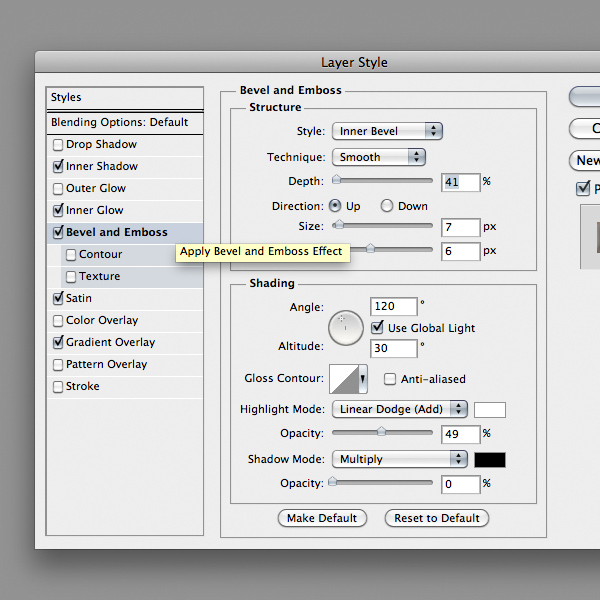Screen dimensions: 600x600
Task: Enable the Drop Shadow checkbox
Action: (58, 145)
